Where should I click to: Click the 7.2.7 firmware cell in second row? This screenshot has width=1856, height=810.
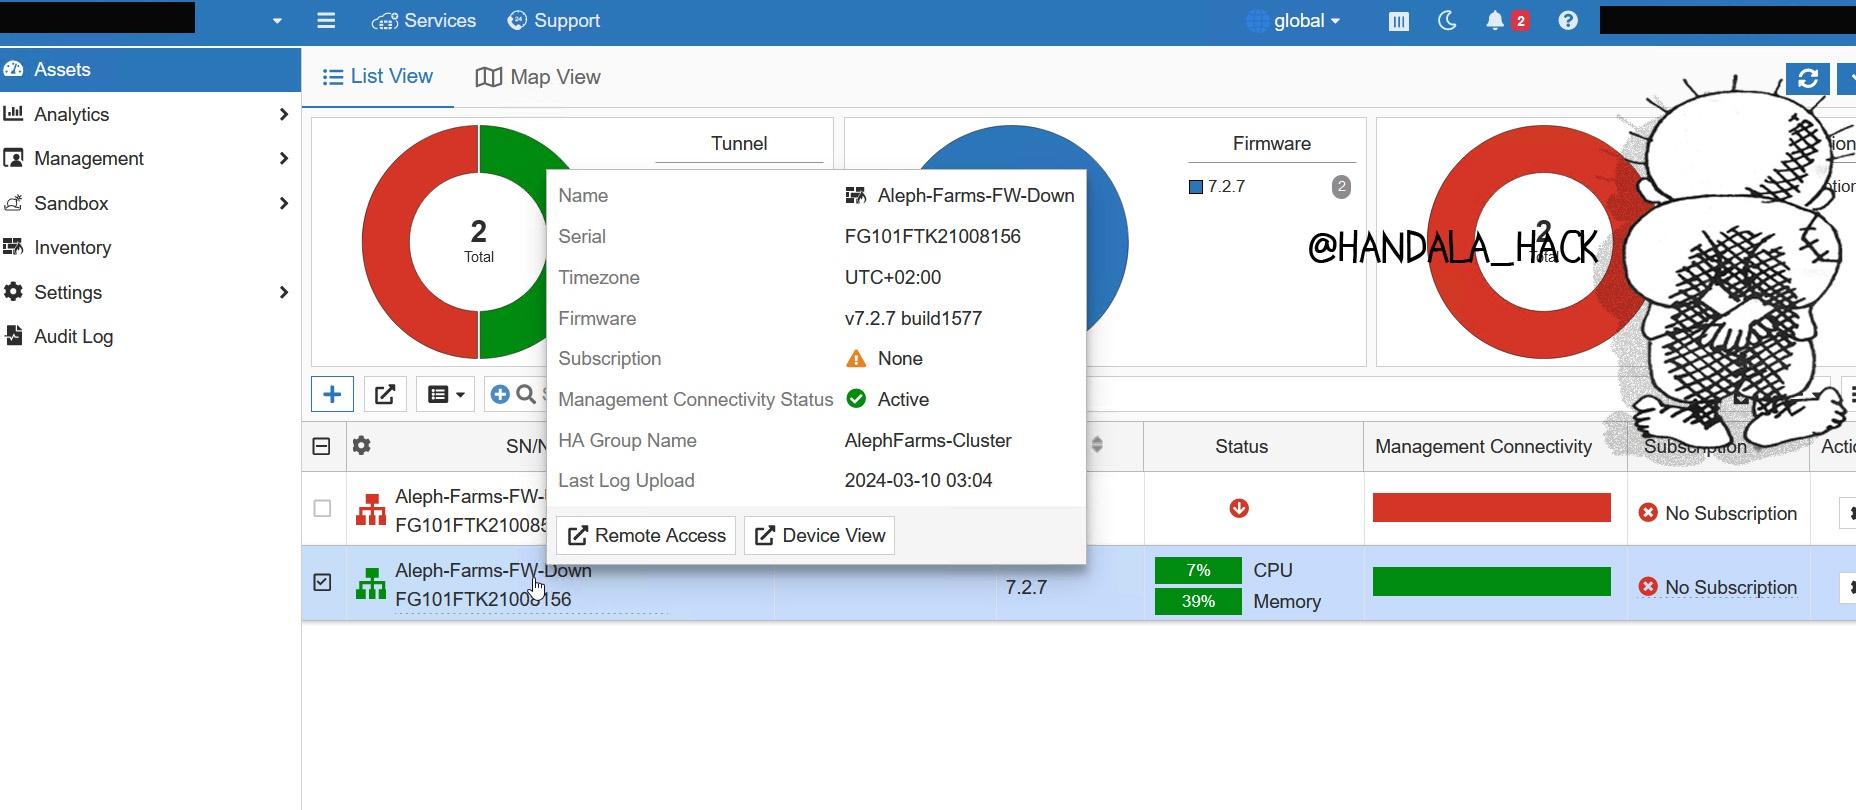(x=1026, y=587)
